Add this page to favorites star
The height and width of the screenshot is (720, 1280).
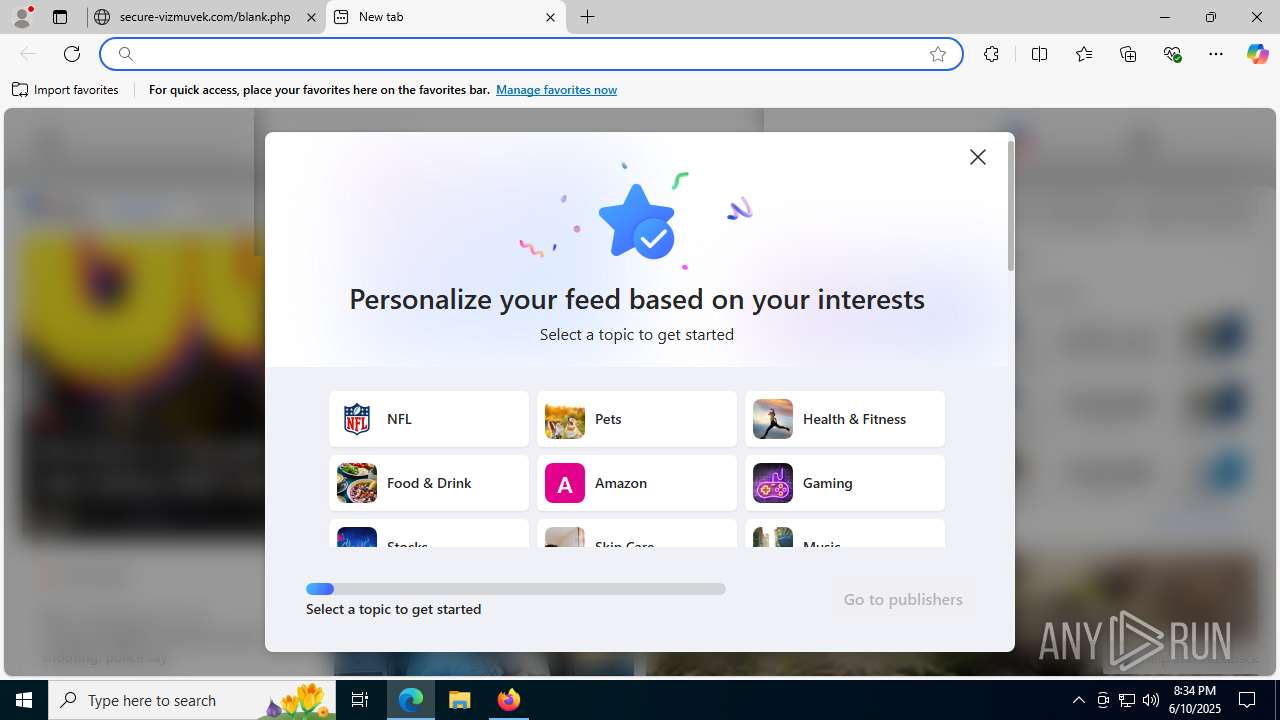pyautogui.click(x=938, y=54)
